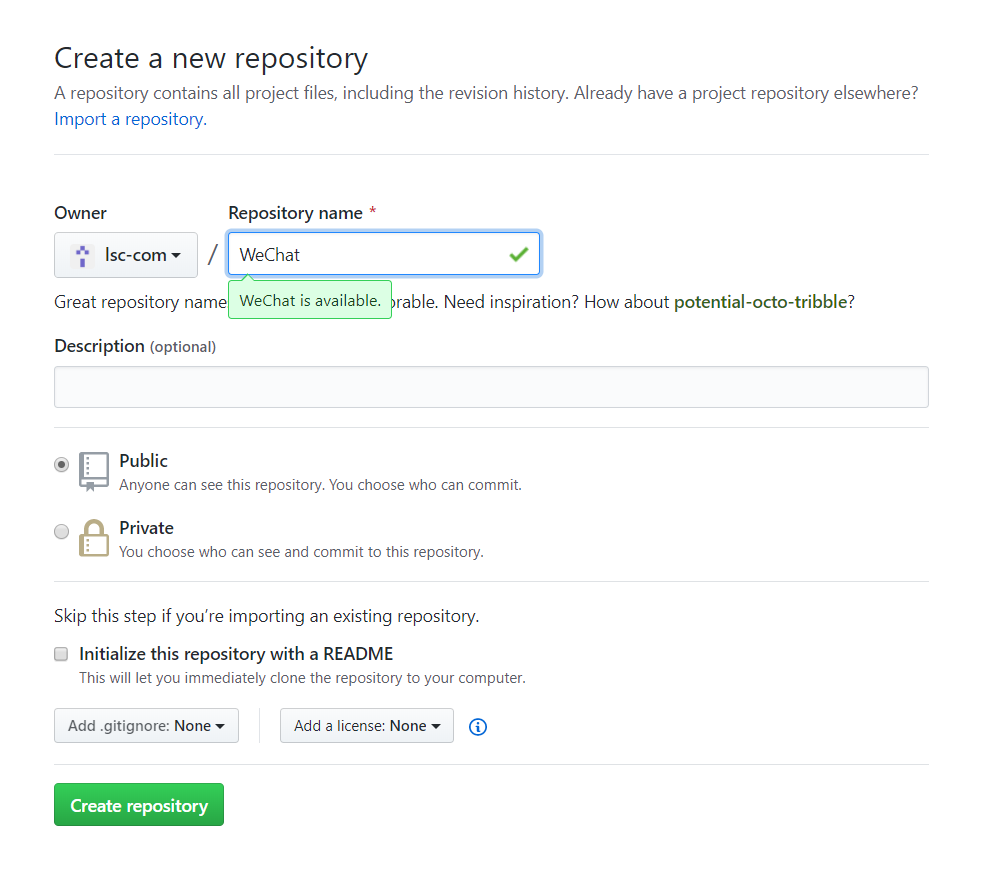Screen dimensions: 1001x875
Task: Open the Add a license dropdown
Action: (x=366, y=725)
